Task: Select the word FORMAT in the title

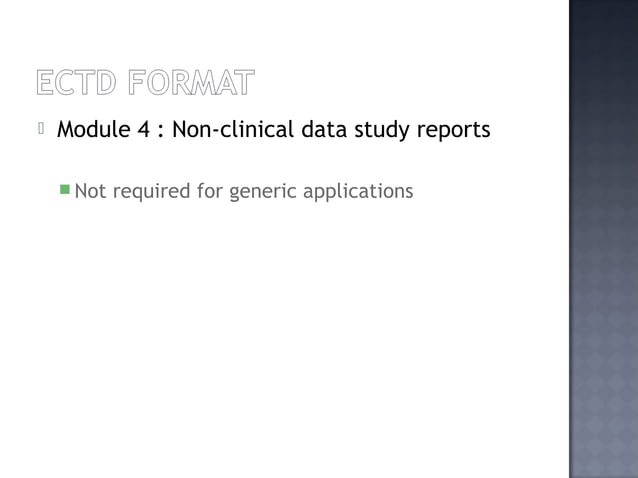Action: [191, 78]
